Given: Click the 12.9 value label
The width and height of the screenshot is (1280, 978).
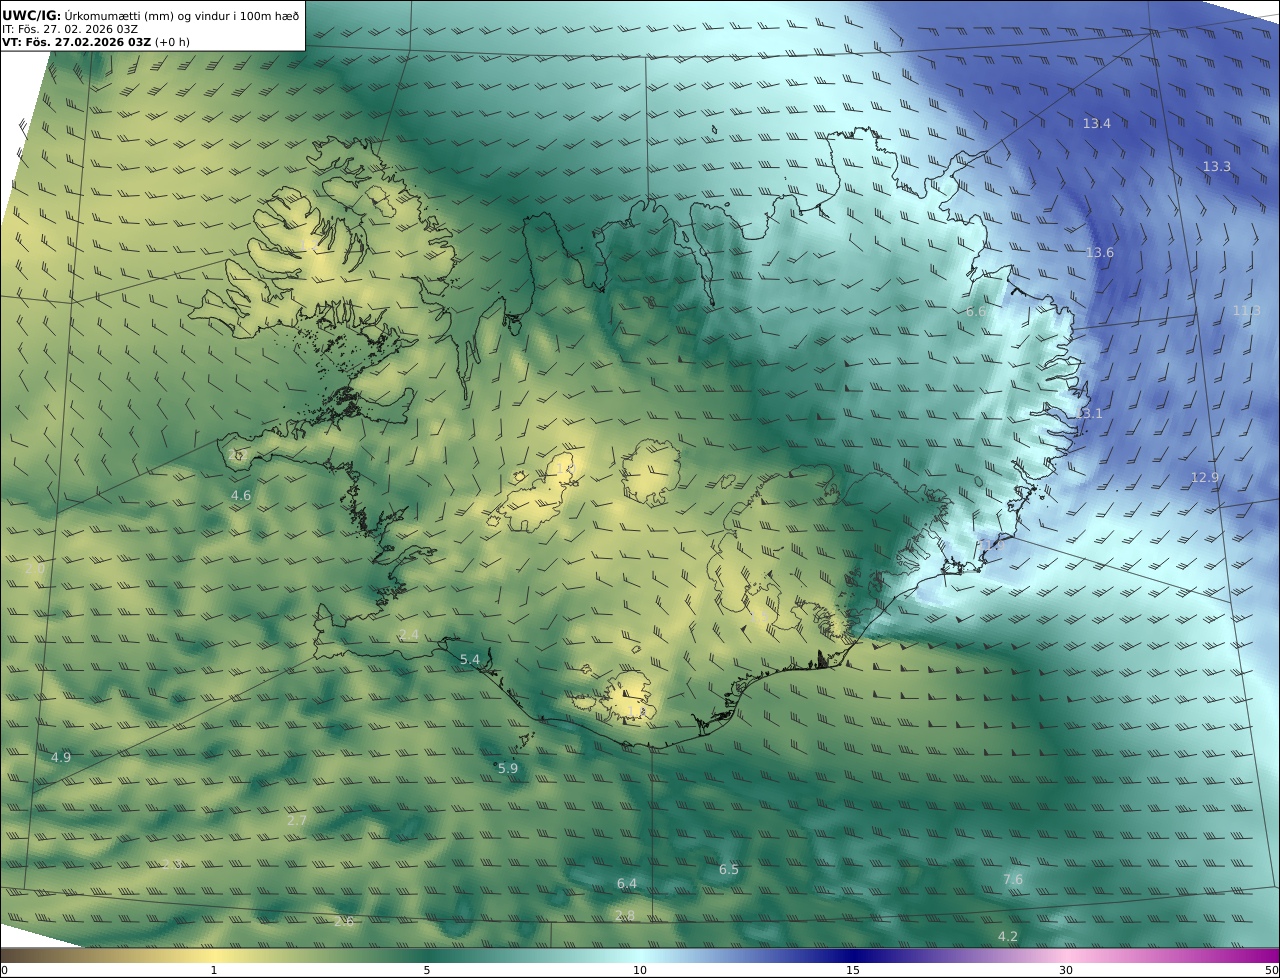Looking at the screenshot, I should (x=1204, y=477).
